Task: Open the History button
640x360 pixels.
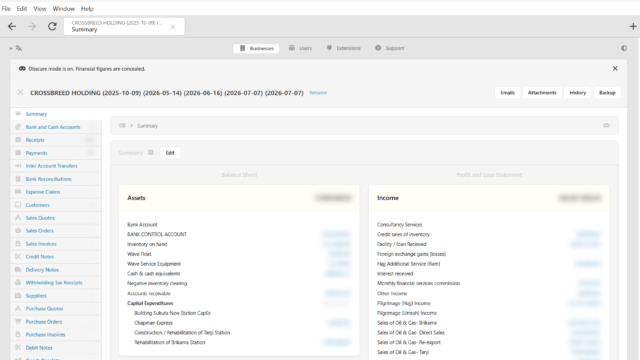Action: click(x=578, y=93)
